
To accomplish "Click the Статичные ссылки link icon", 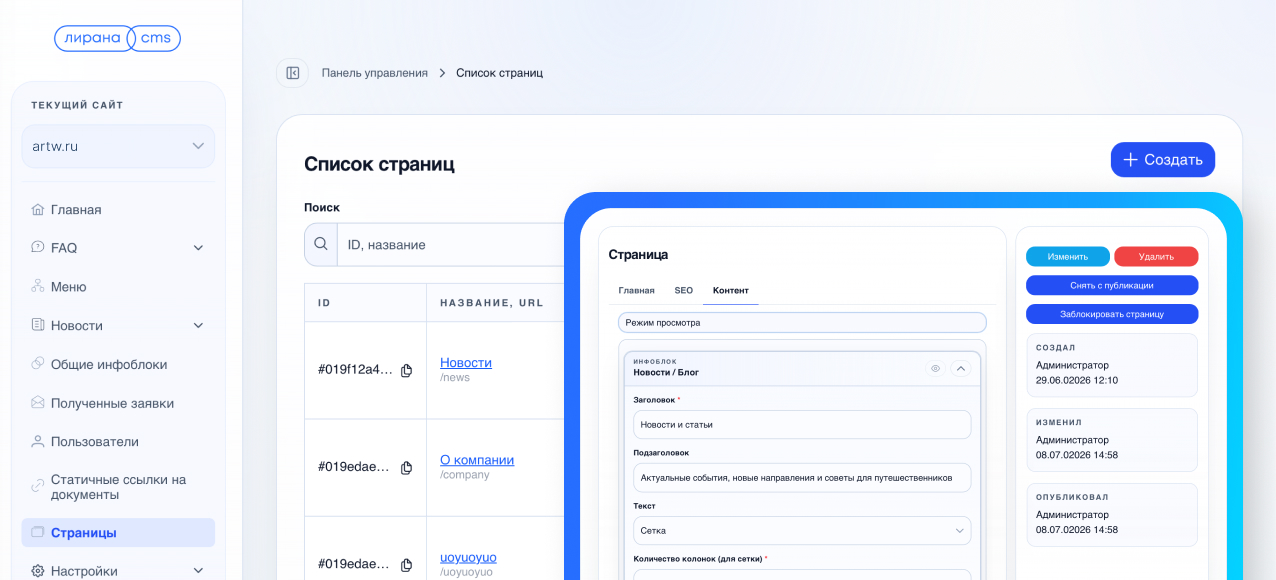I will click(x=38, y=487).
